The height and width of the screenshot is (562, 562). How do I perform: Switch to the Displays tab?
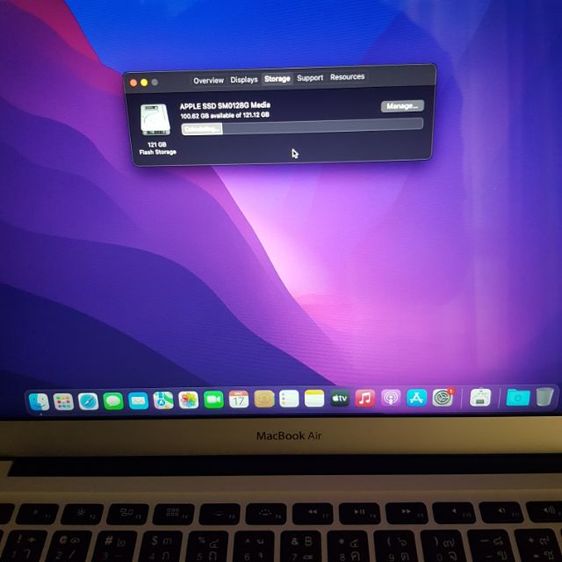(244, 79)
